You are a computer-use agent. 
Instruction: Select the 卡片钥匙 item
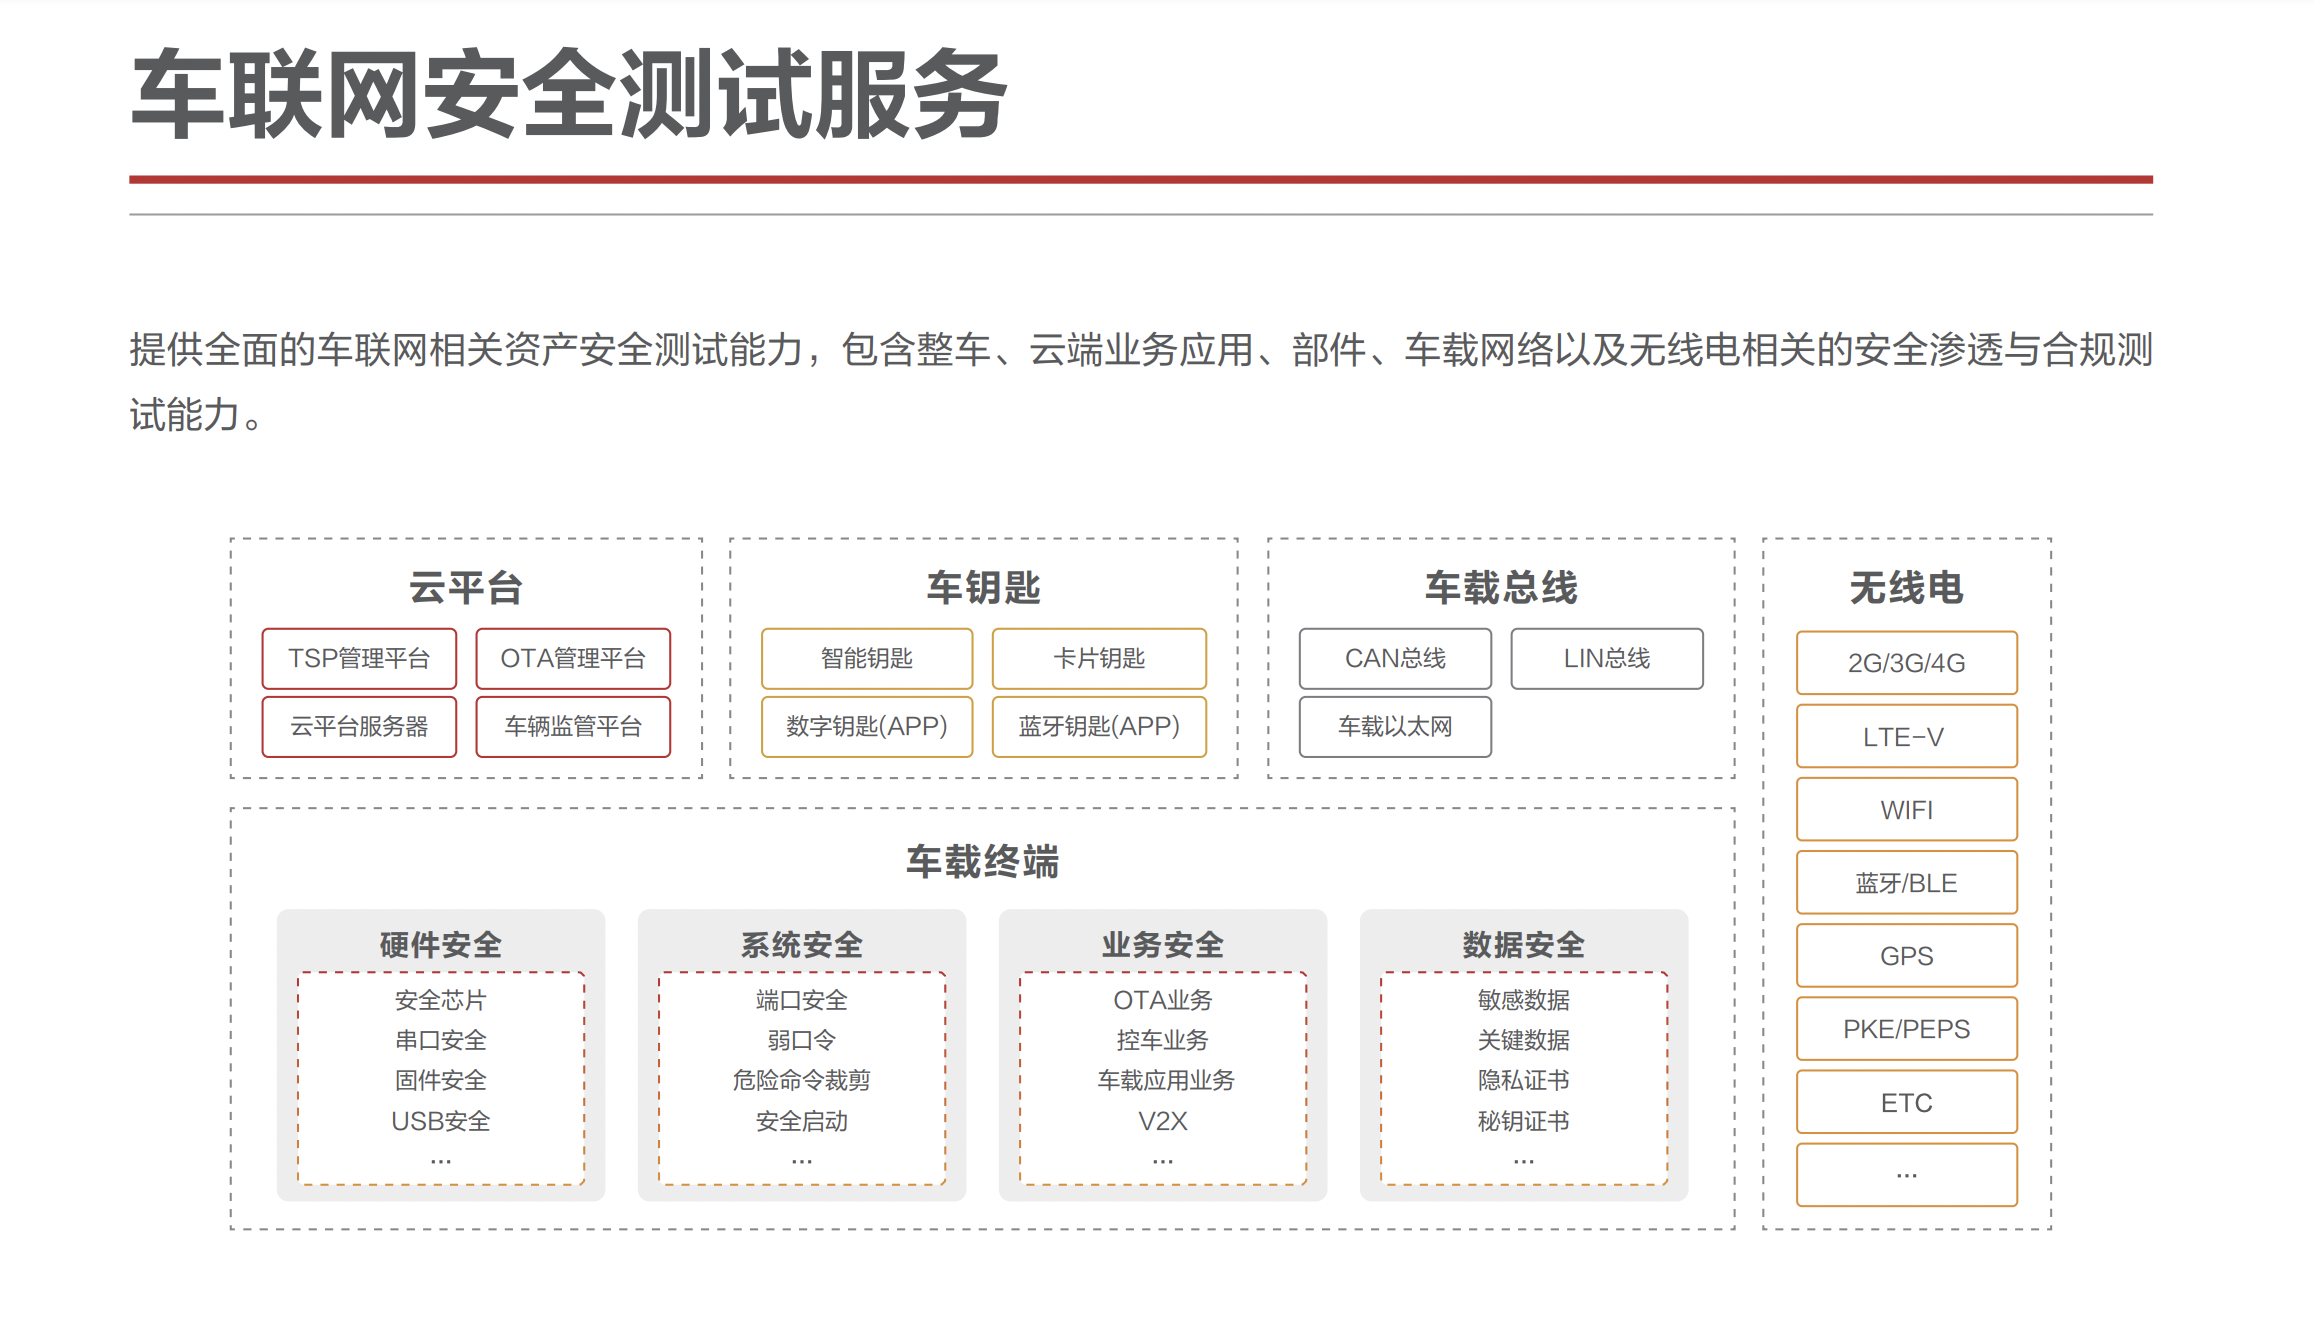click(x=1098, y=658)
